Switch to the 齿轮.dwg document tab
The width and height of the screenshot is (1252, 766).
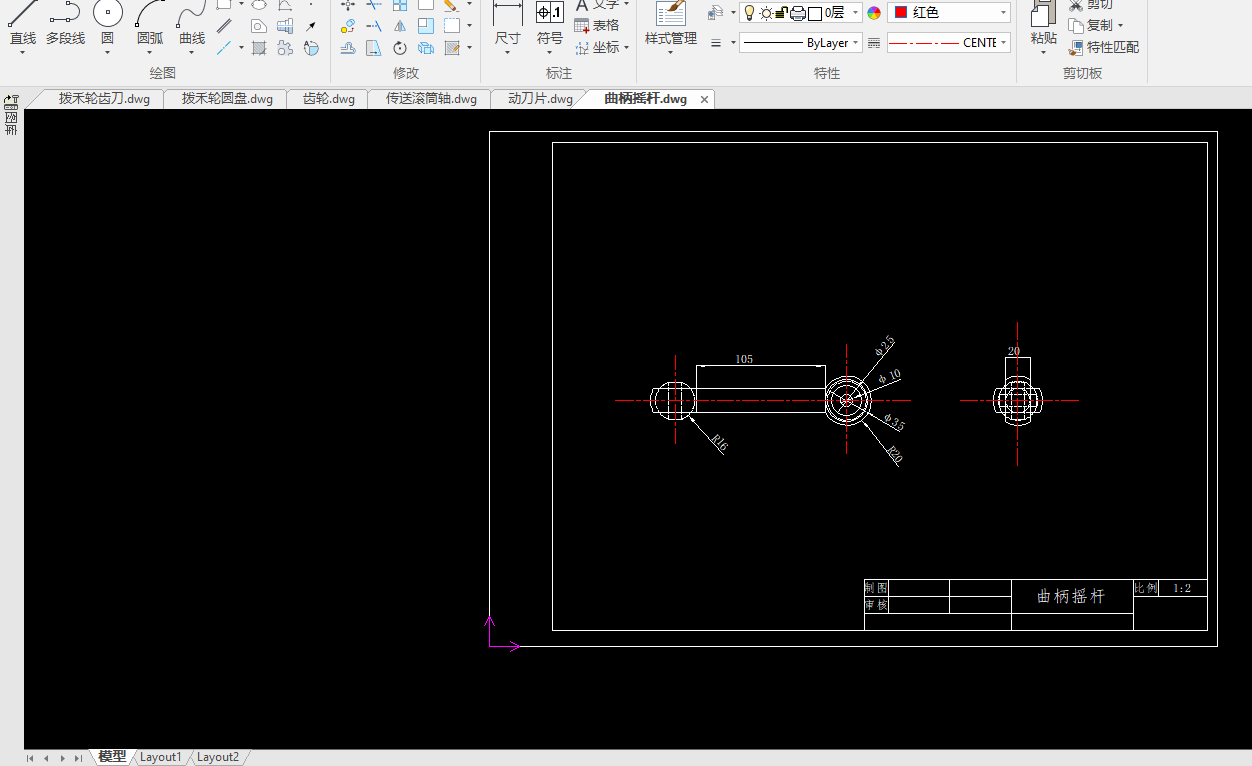tap(328, 99)
